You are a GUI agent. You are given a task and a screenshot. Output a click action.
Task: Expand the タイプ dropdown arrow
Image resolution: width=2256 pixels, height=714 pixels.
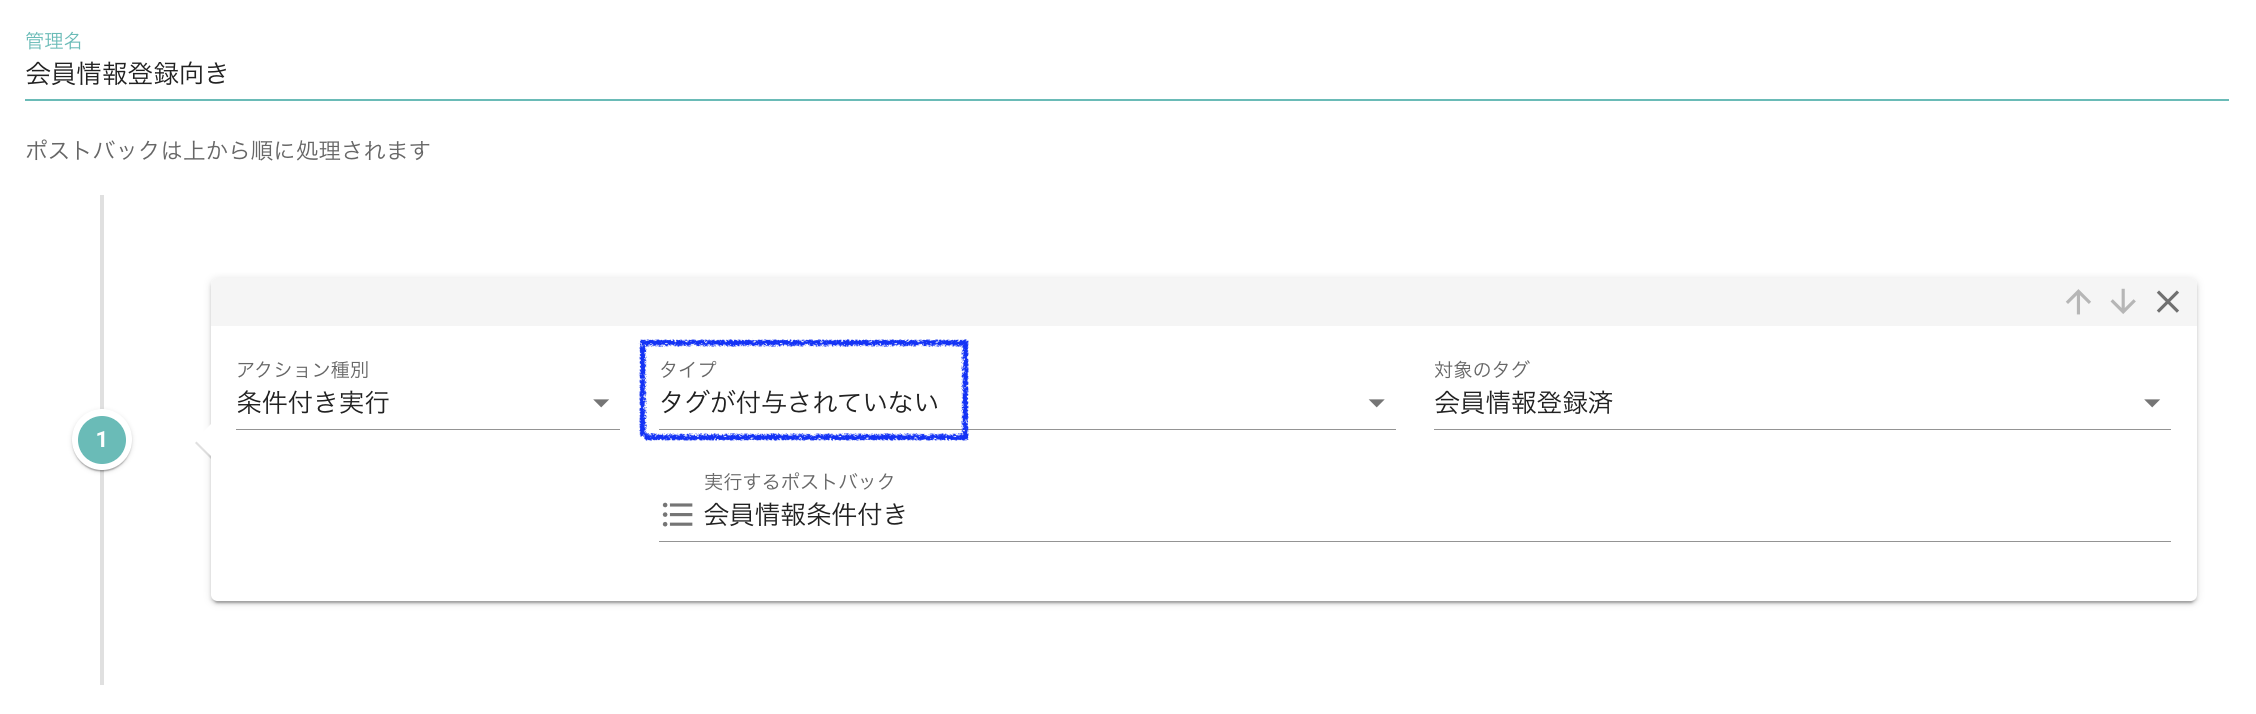(x=1377, y=403)
